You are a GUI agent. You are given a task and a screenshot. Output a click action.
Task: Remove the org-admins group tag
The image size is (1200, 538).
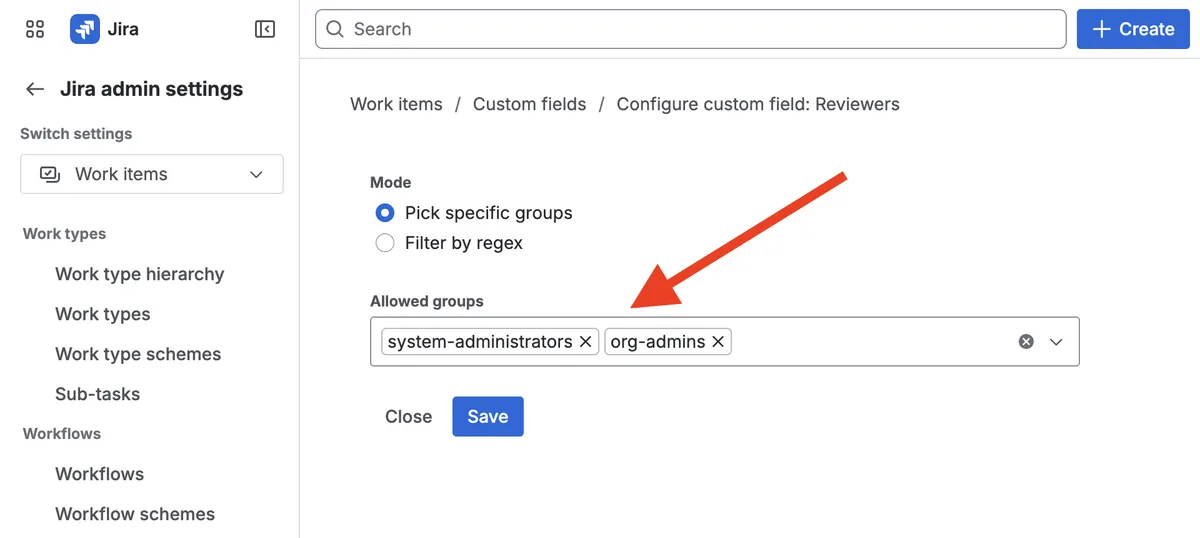pyautogui.click(x=718, y=342)
